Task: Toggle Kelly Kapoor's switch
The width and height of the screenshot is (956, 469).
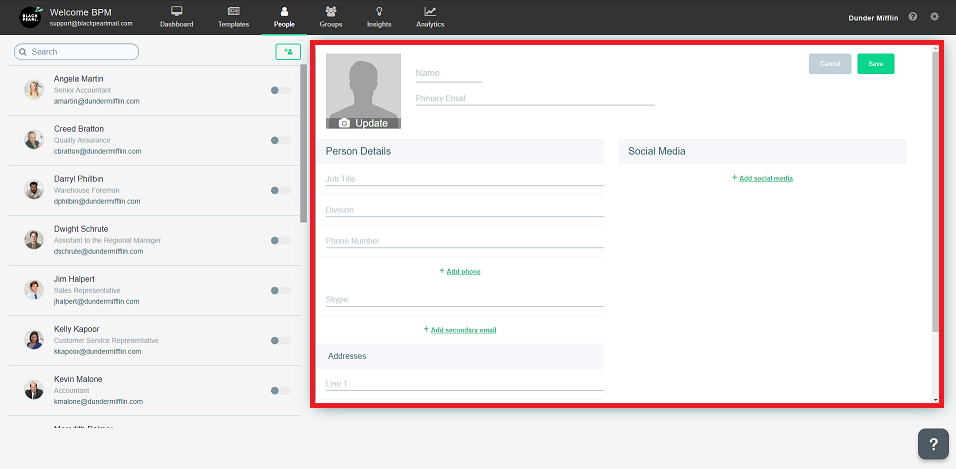Action: click(280, 340)
